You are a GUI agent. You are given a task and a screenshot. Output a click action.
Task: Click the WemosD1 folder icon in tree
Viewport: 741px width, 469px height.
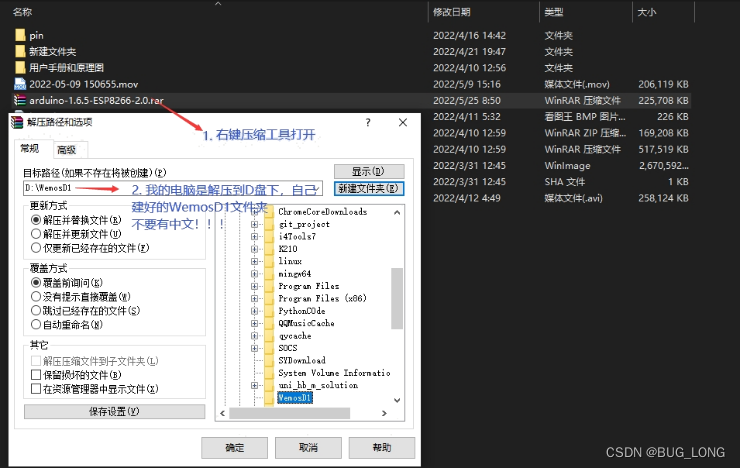click(269, 398)
